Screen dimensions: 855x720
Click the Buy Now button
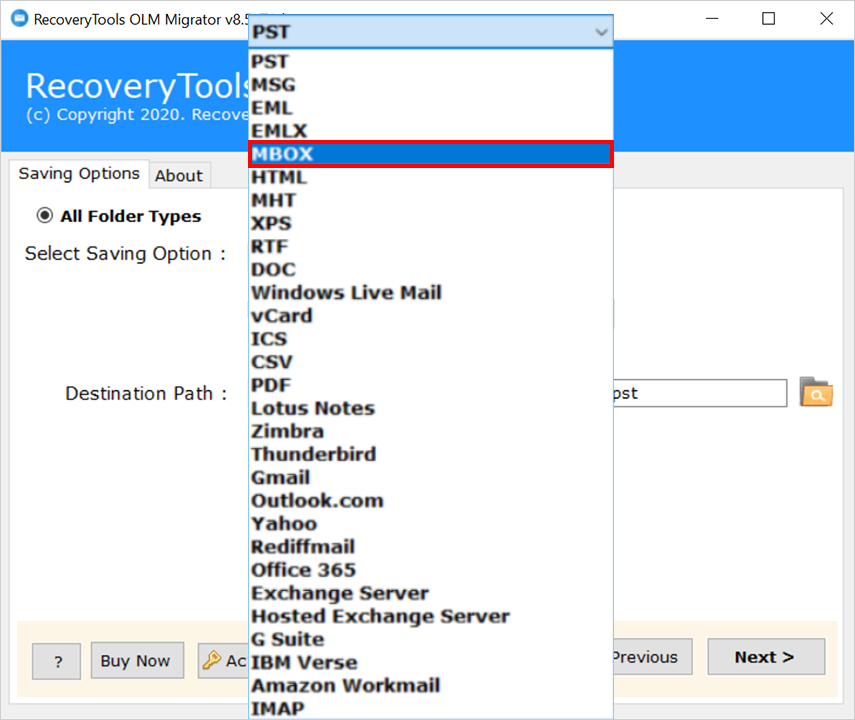point(137,661)
